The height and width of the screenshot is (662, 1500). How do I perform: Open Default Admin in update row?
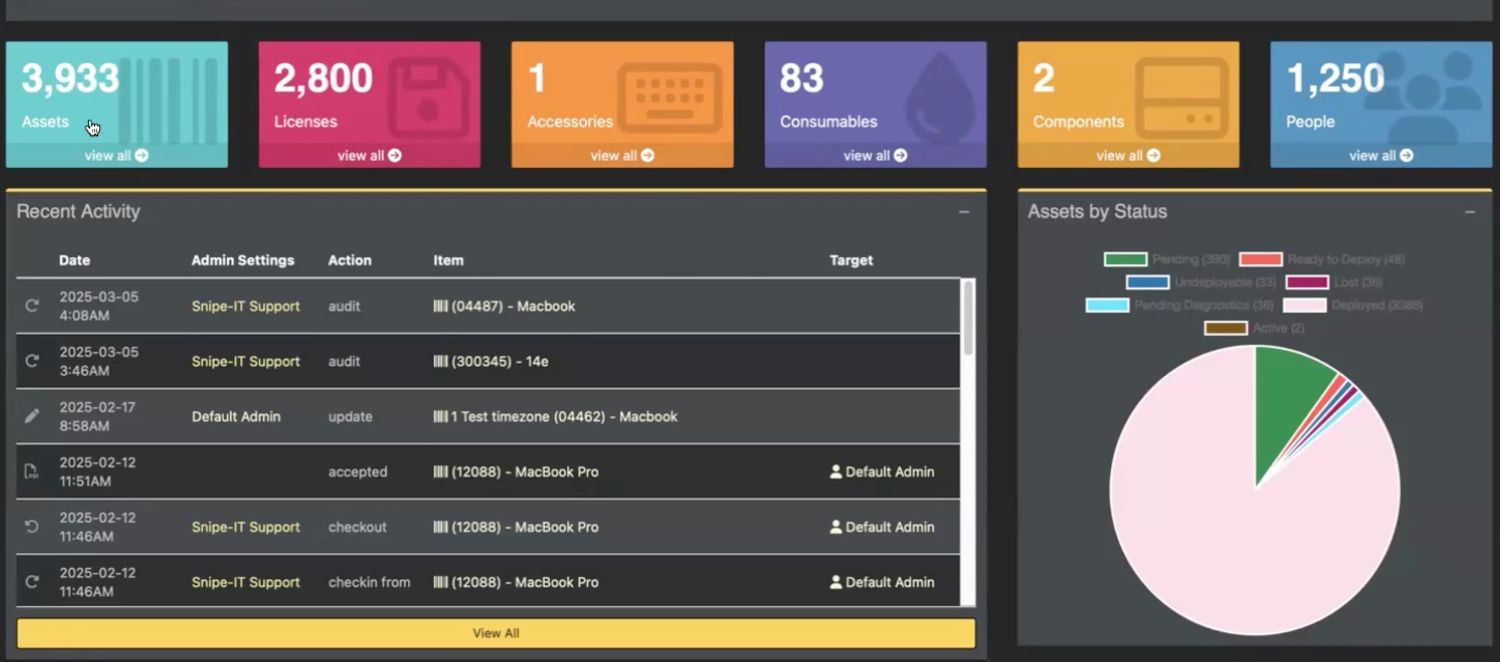click(x=236, y=416)
